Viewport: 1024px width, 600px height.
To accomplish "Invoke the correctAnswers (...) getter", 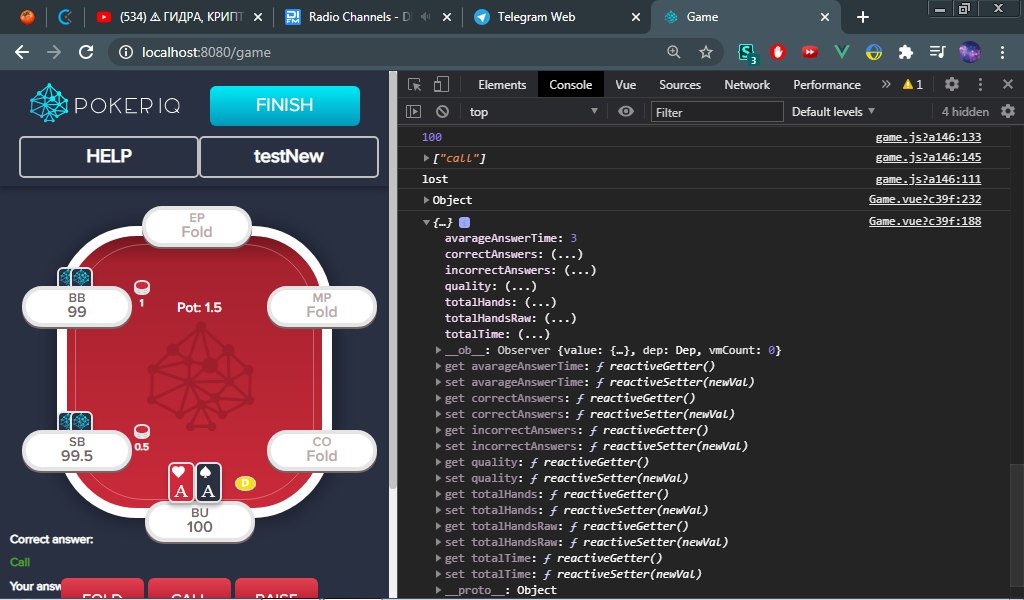I will click(x=566, y=254).
